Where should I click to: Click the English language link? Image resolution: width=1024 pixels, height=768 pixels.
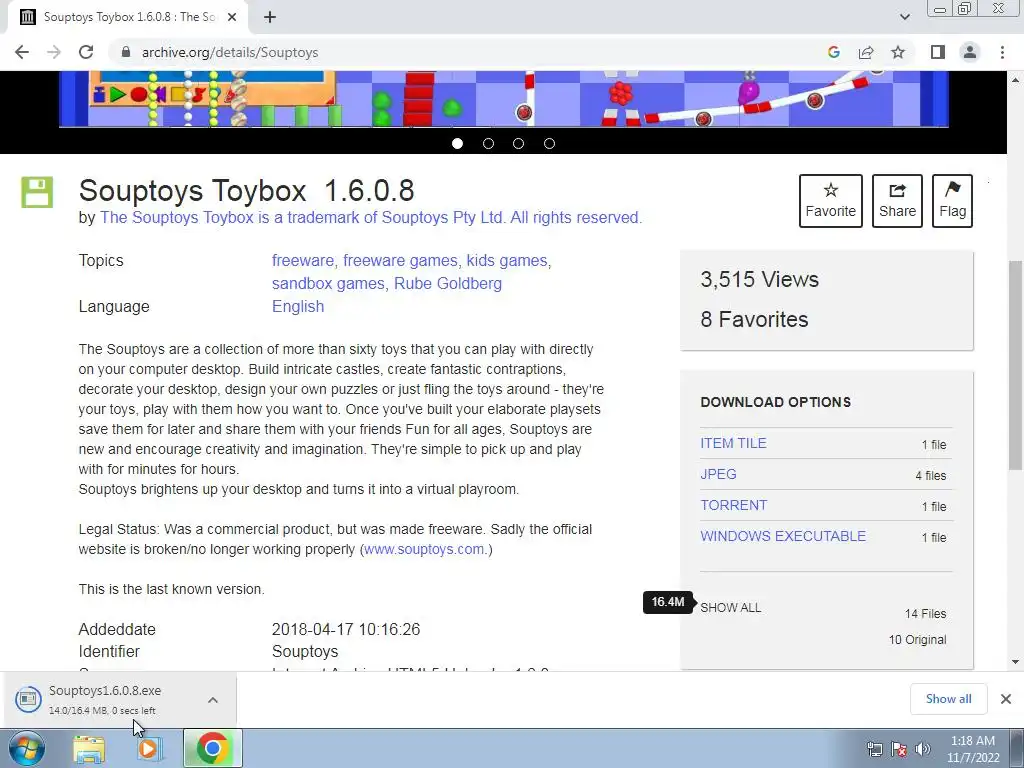click(298, 306)
